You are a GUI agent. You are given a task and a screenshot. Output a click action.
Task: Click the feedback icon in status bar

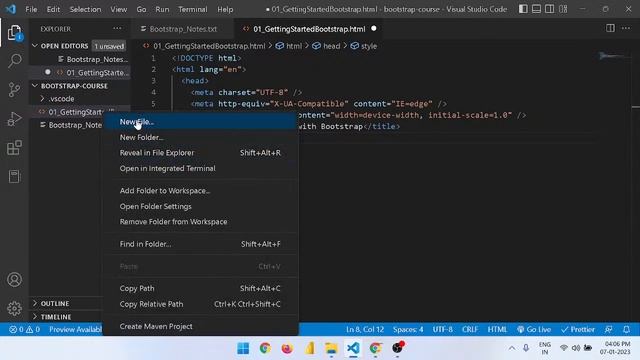pyautogui.click(x=609, y=329)
